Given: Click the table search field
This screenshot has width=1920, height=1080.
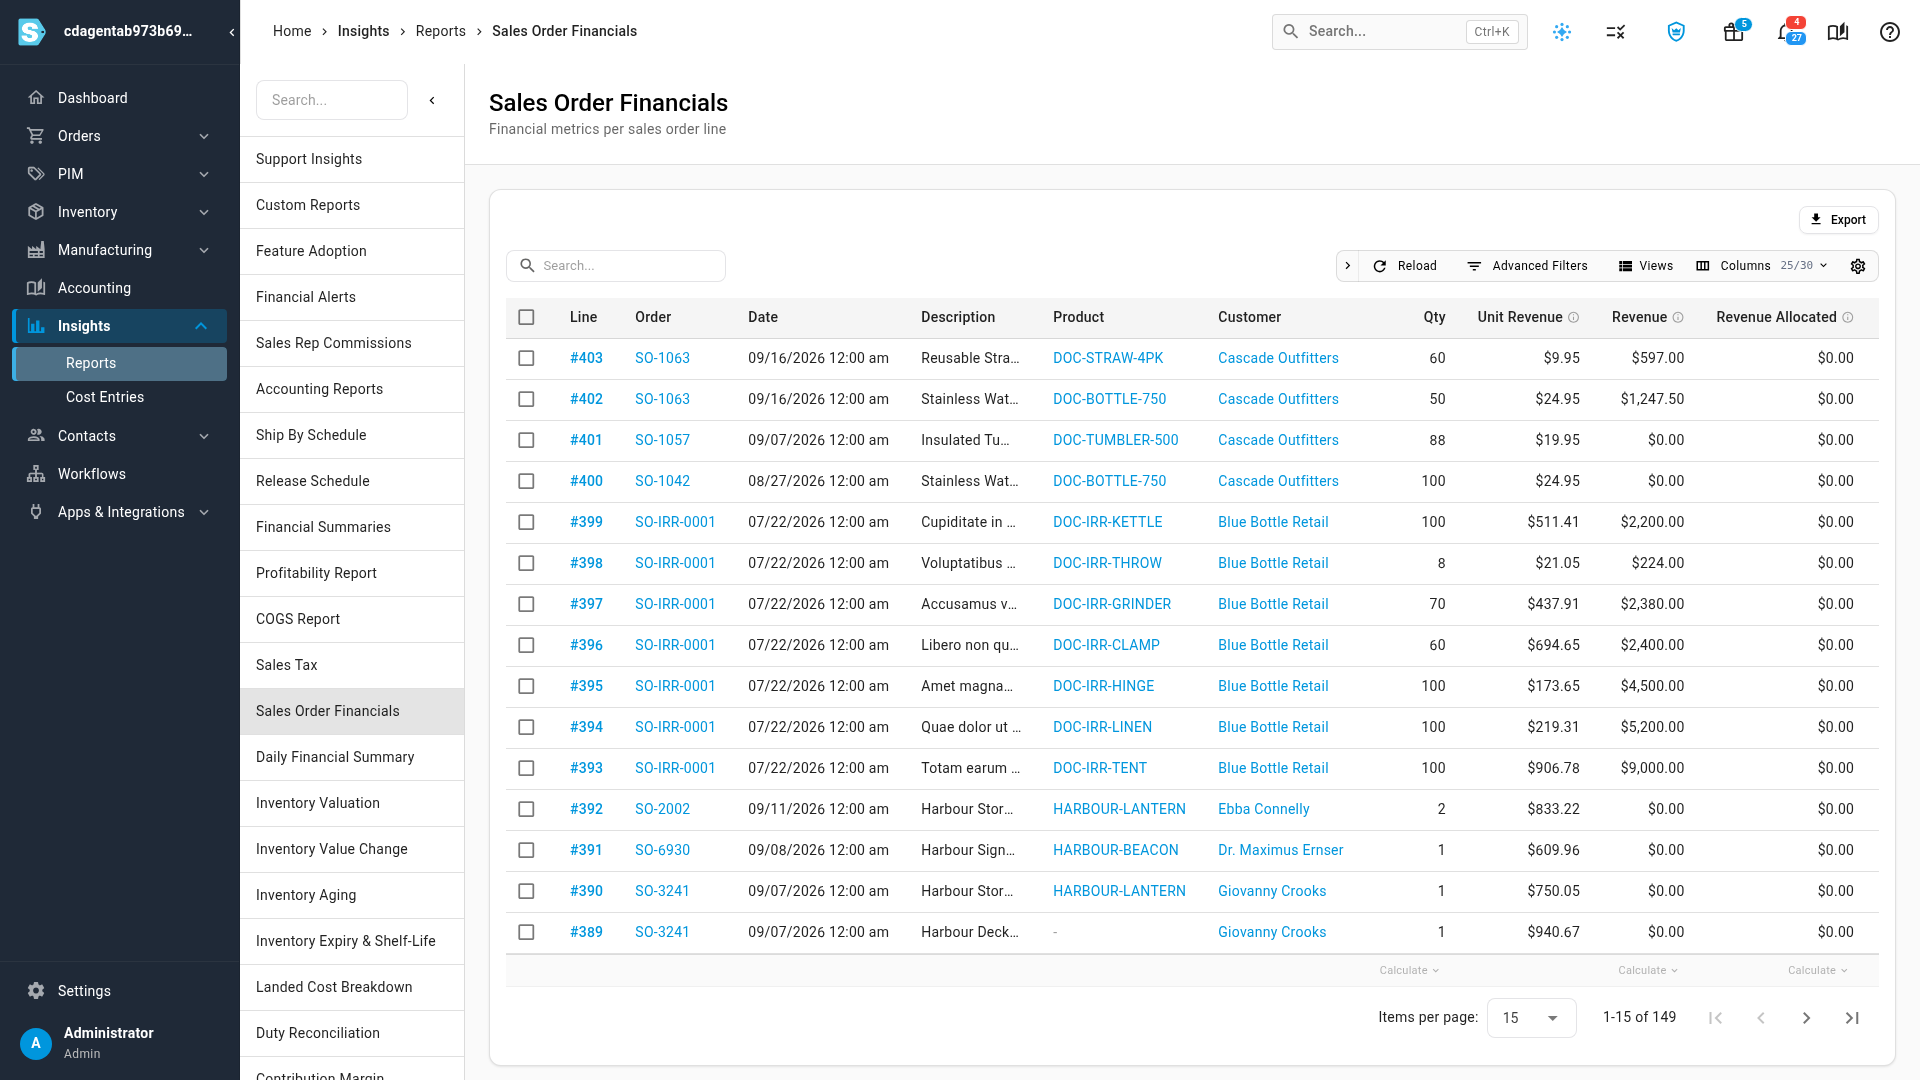Looking at the screenshot, I should tap(616, 266).
